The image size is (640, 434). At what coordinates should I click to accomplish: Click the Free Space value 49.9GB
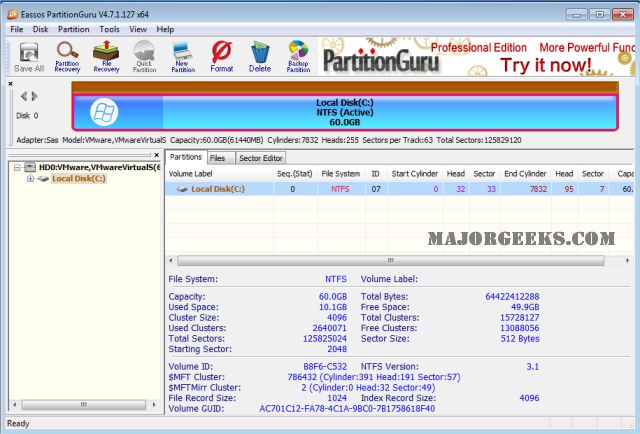point(525,307)
